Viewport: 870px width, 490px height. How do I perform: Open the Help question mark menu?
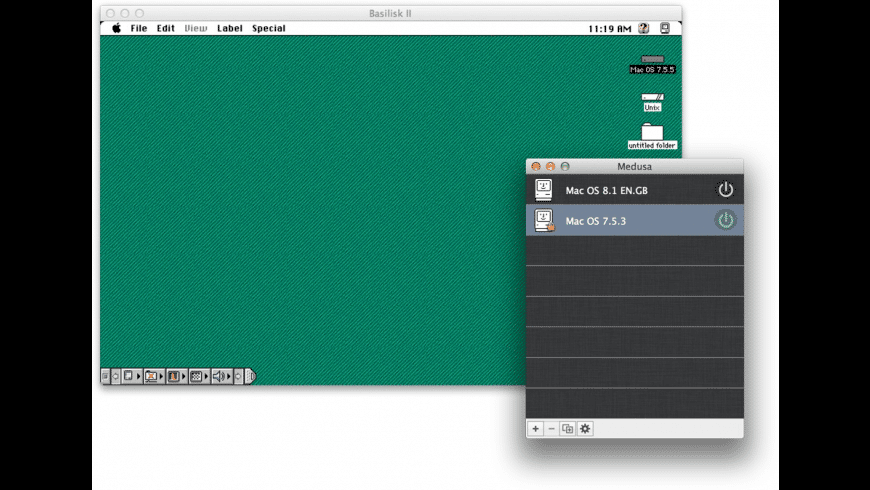644,28
